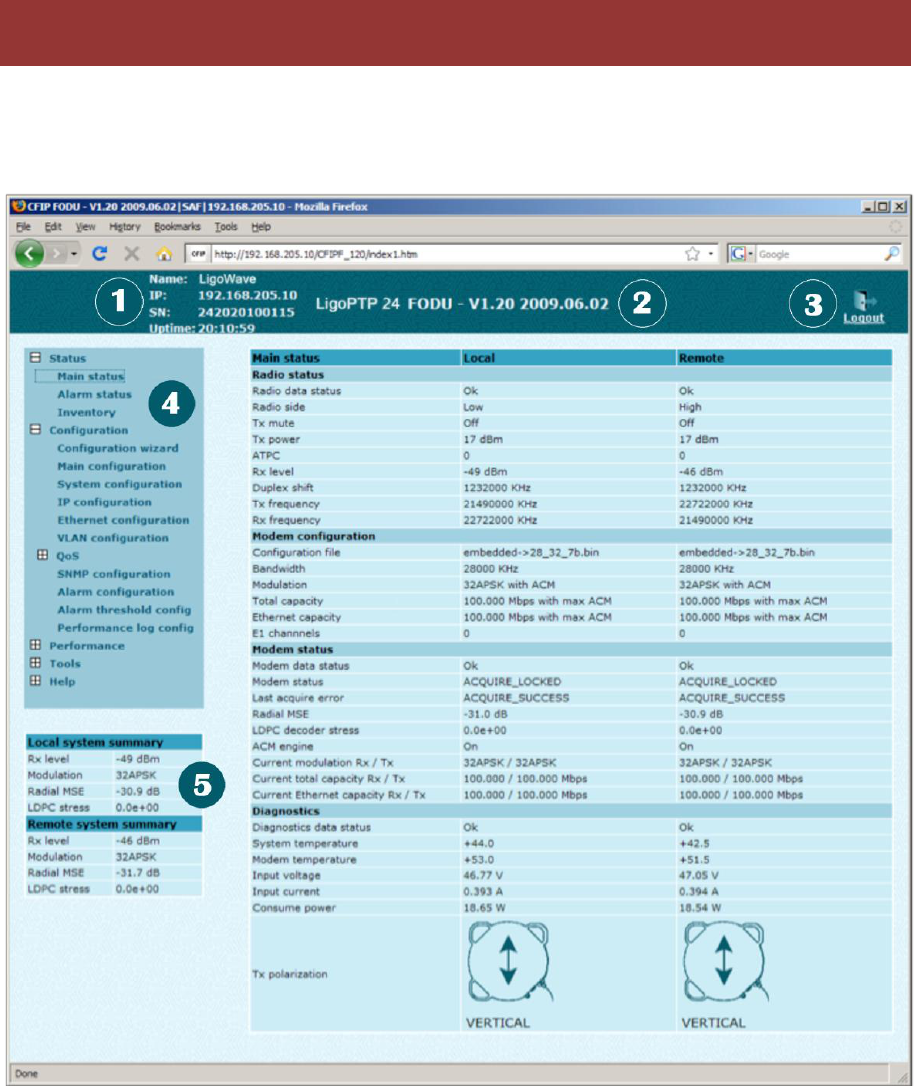Click the Local Tx frequency 21490000 KHz value
Viewport: 914px width, 1086px height.
coord(500,504)
